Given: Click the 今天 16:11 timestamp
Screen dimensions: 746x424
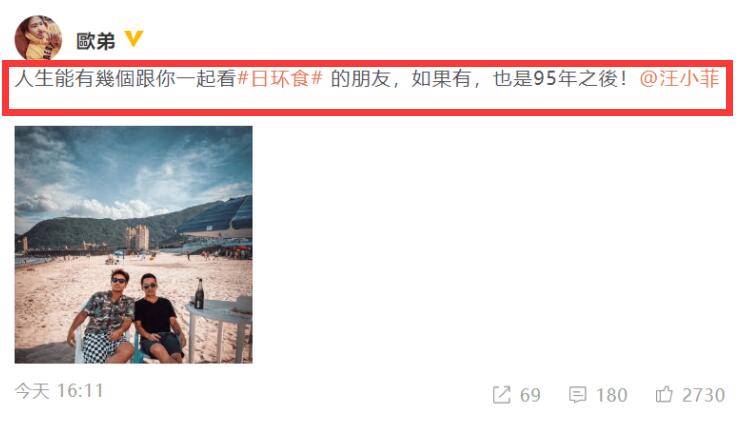Looking at the screenshot, I should 59,391.
